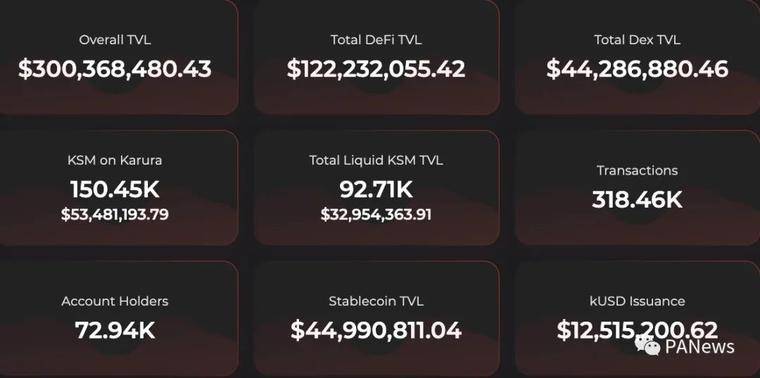Click the $44,286,880.46 amount

(637, 69)
